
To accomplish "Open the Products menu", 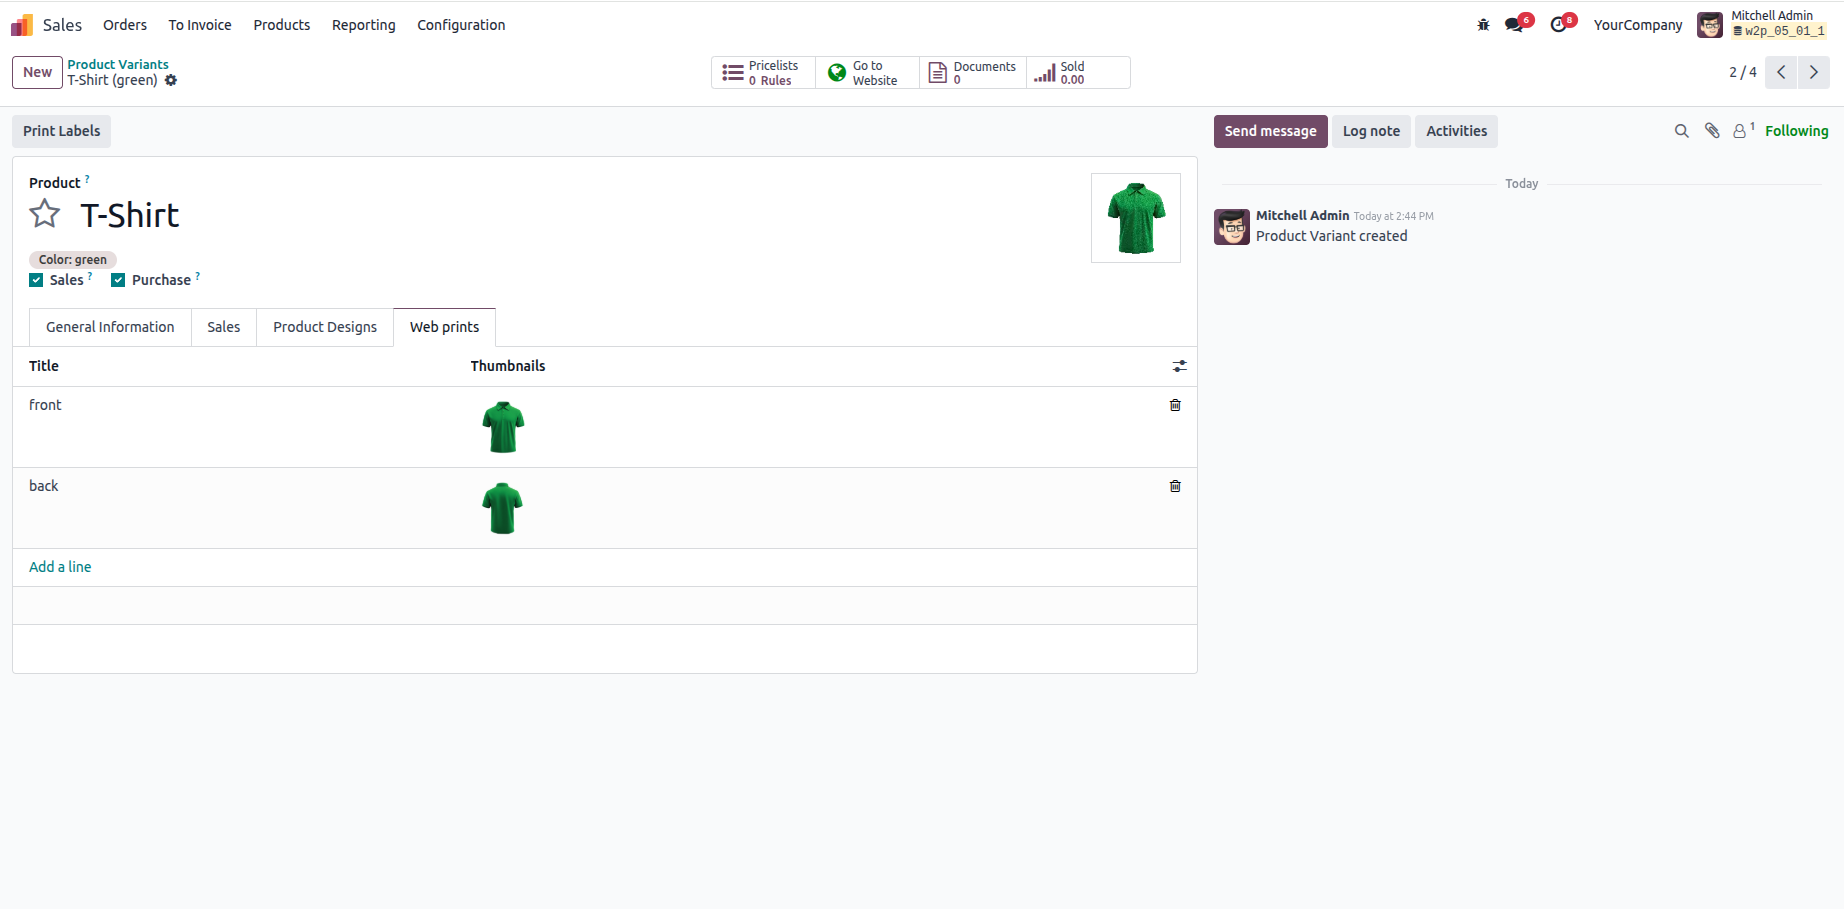I will tap(282, 25).
